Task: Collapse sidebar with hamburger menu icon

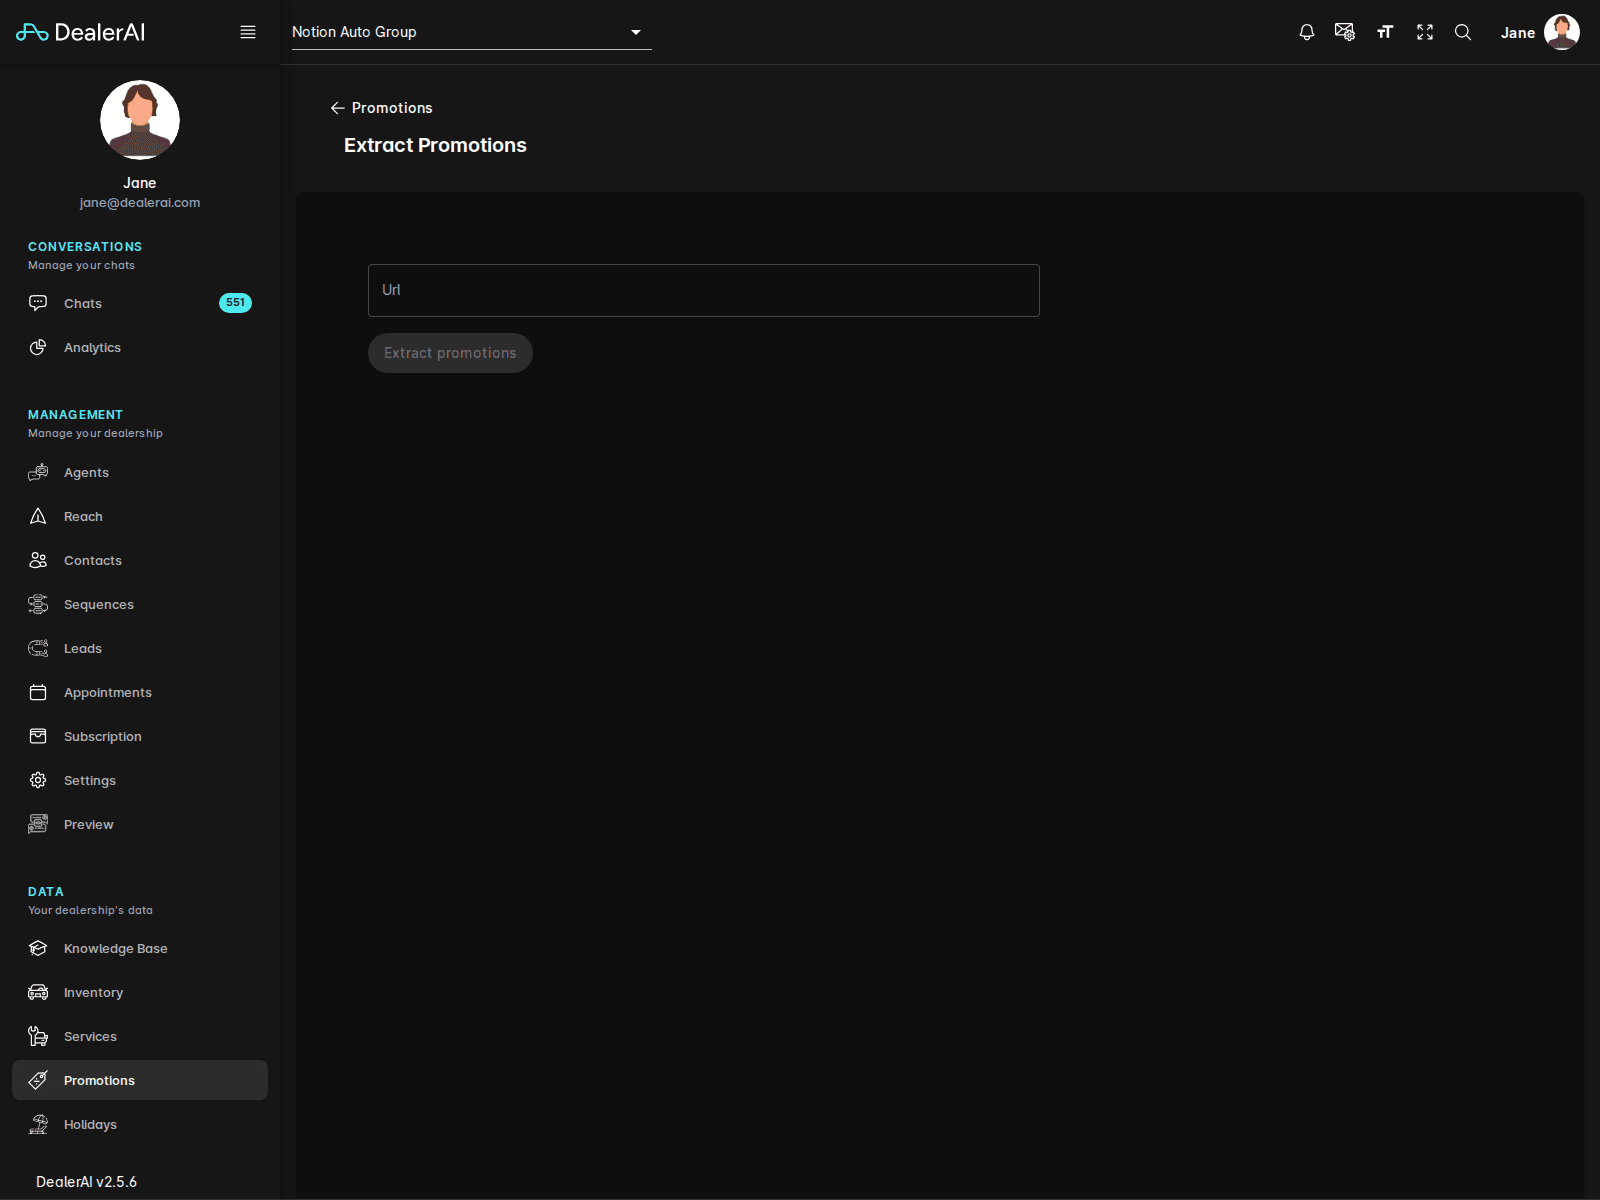Action: point(248,32)
